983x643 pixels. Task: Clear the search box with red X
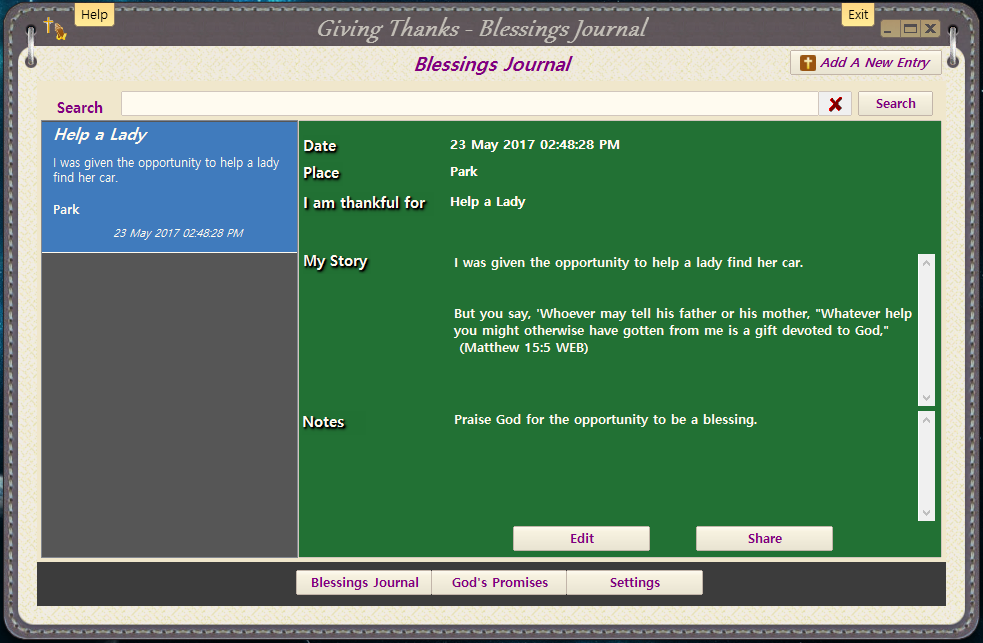point(835,104)
